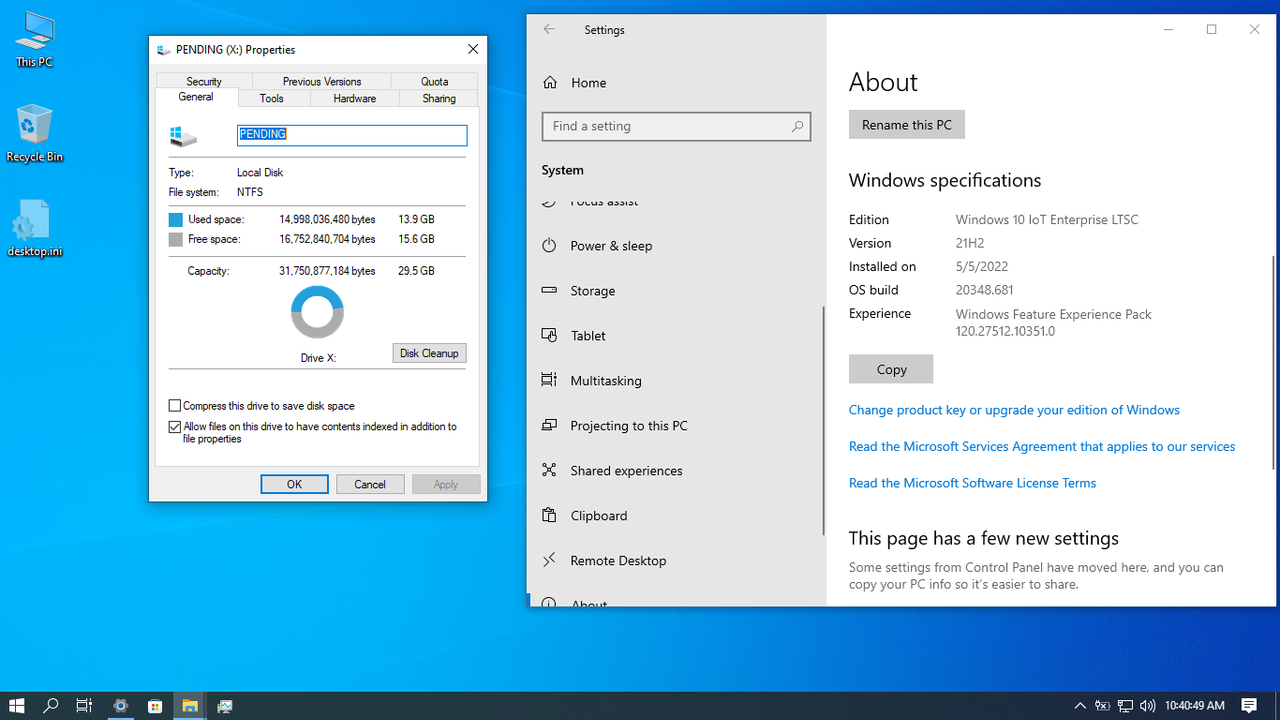
Task: Maximize the Settings window
Action: coord(1211,30)
